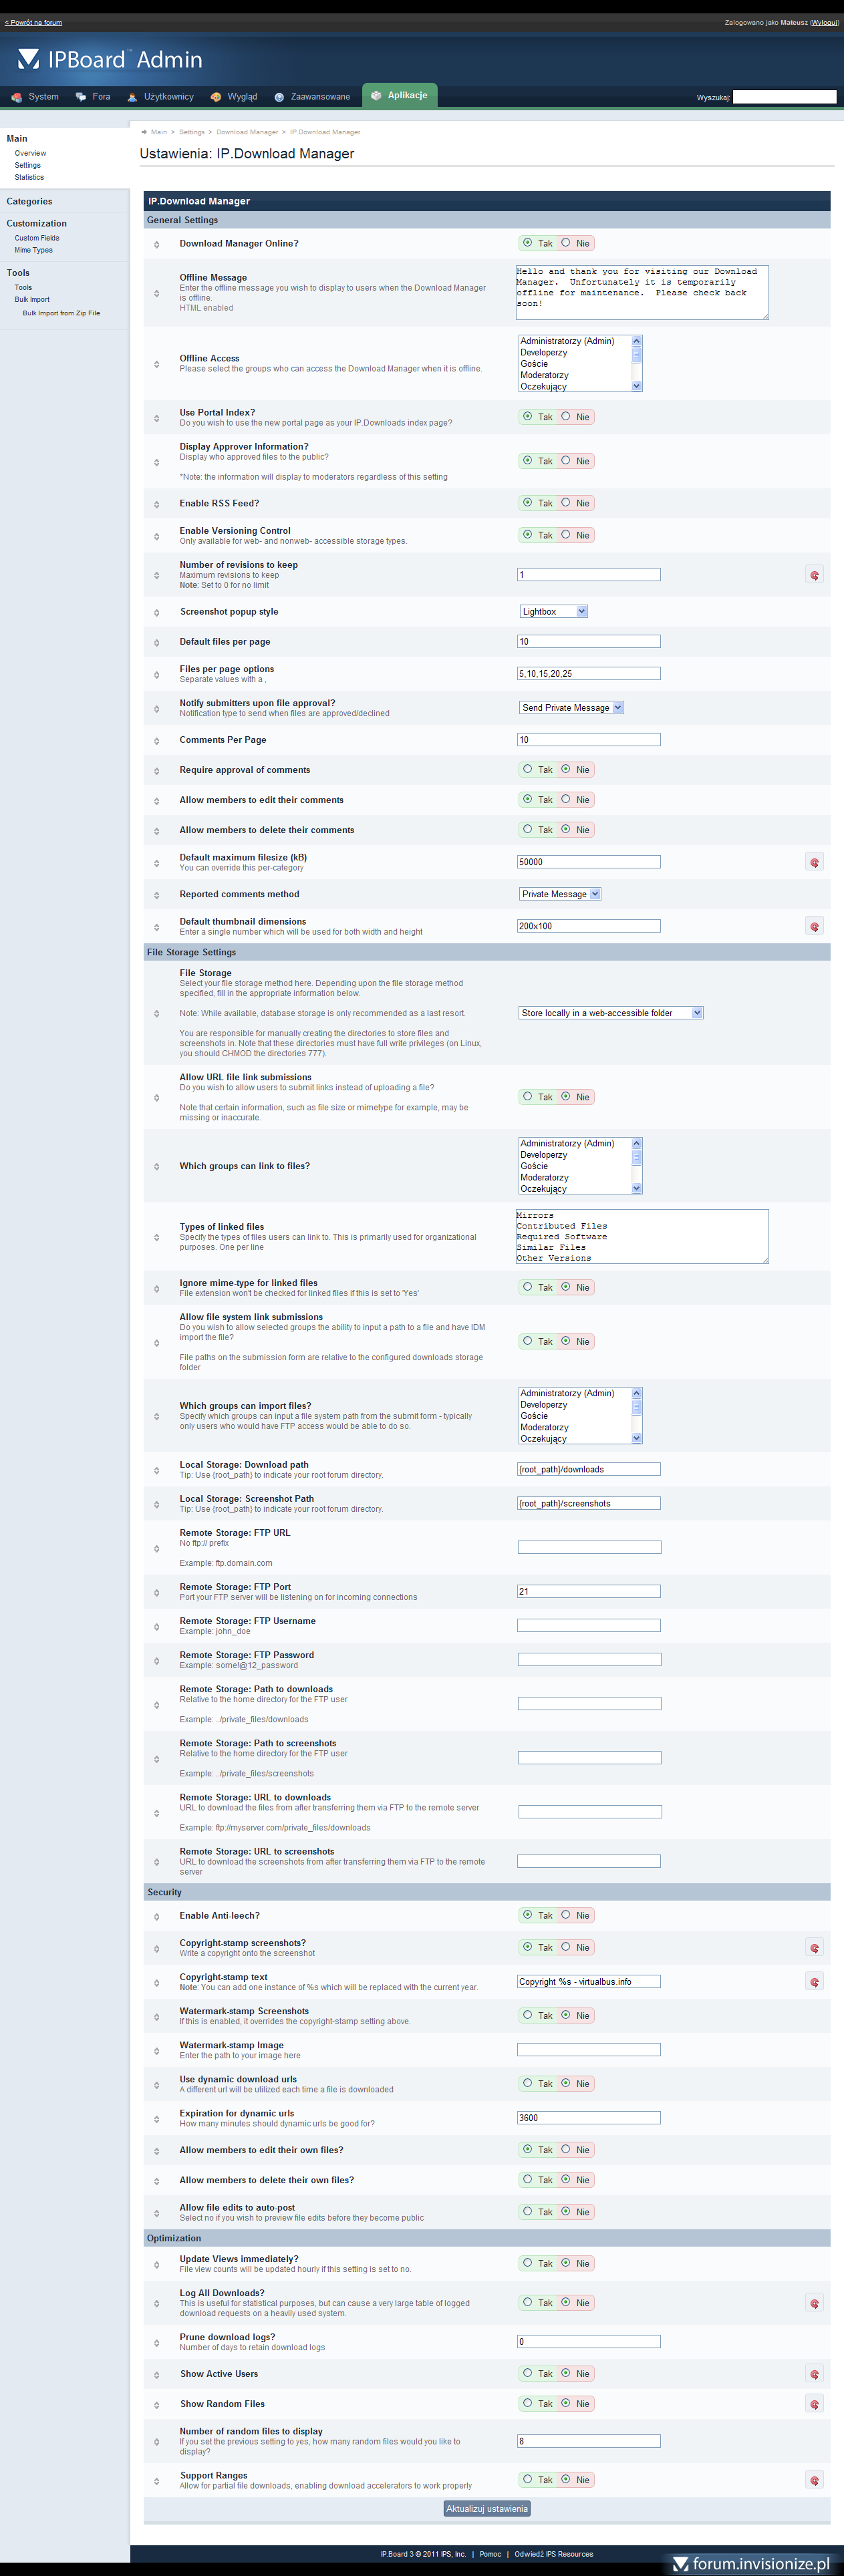844x2576 pixels.
Task: Click revert icon beside Default thumbnail dimensions
Action: pos(814,927)
